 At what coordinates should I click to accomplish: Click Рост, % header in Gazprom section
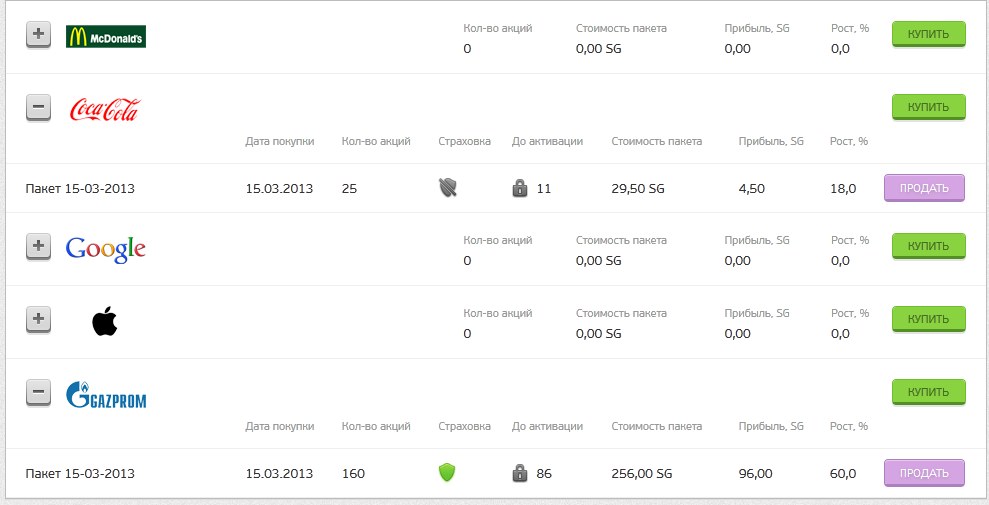pos(849,427)
